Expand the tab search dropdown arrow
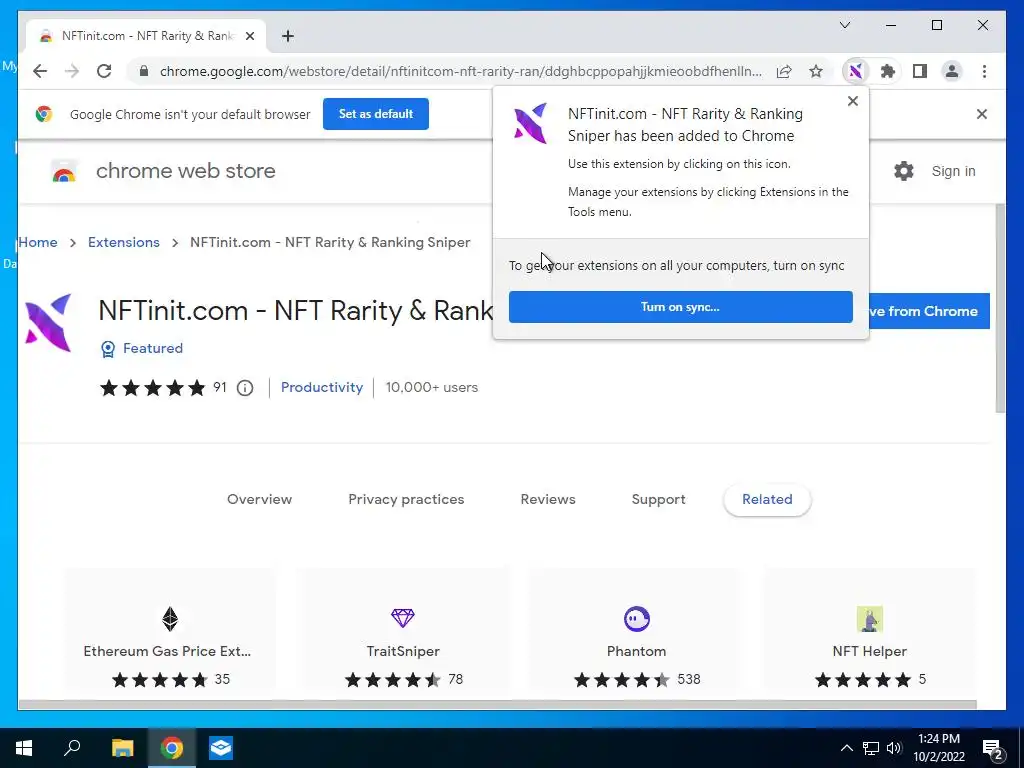The height and width of the screenshot is (768, 1024). tap(844, 25)
